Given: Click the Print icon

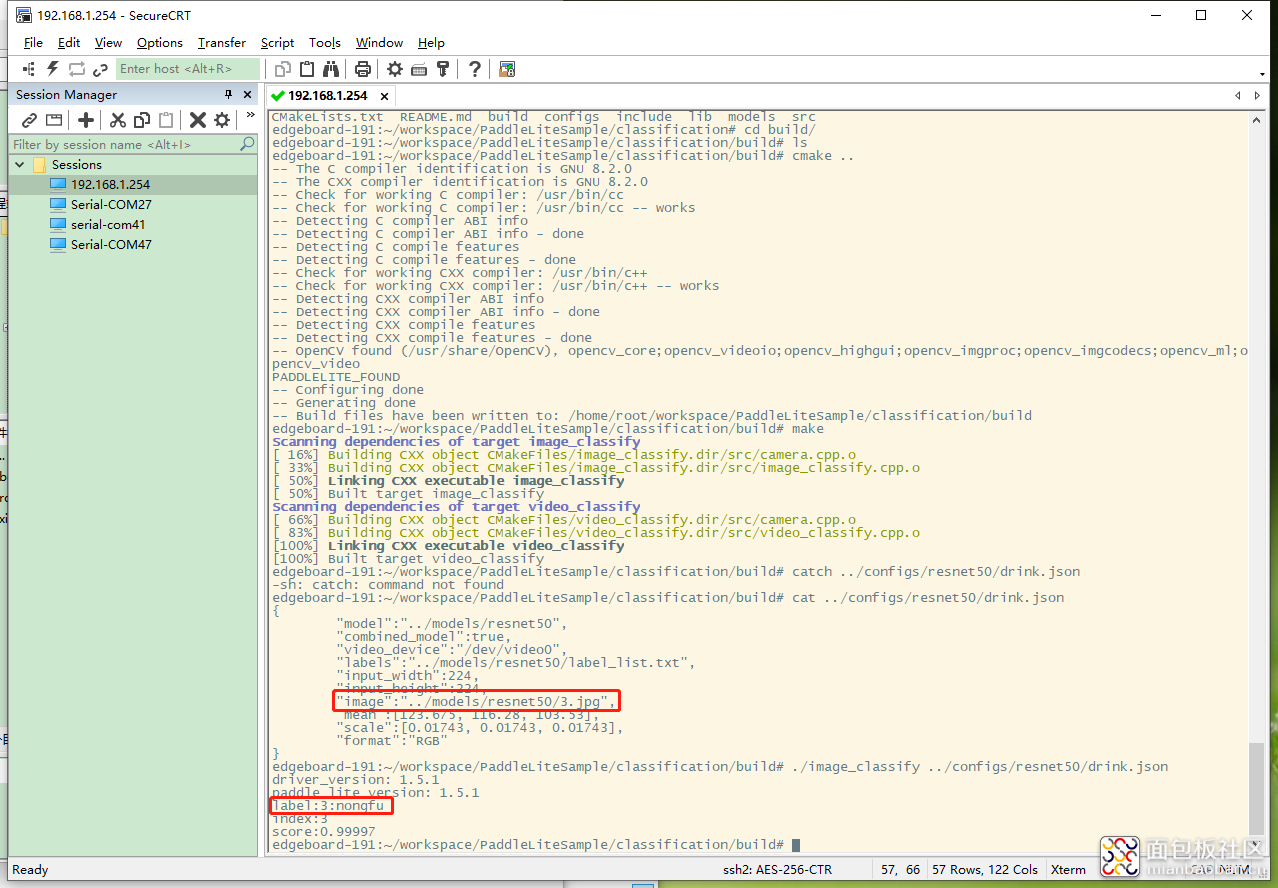Looking at the screenshot, I should click(363, 69).
